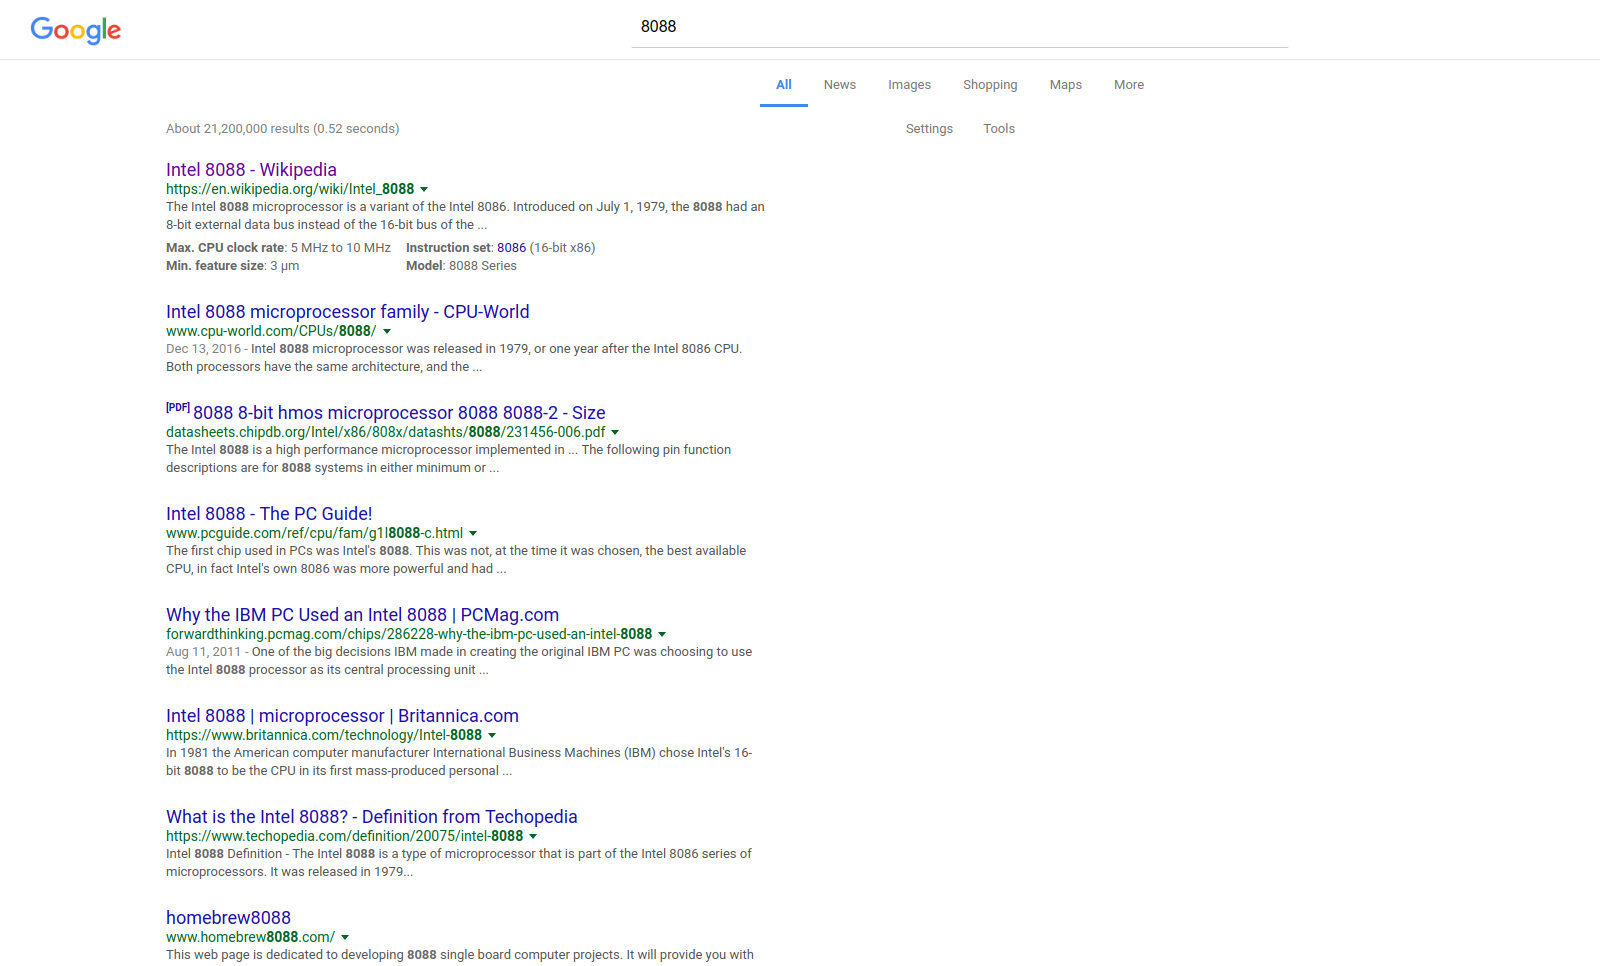Screen dimensions: 1600x966
Task: Open What is the Intel 8088 Techopedia result
Action: tap(372, 817)
